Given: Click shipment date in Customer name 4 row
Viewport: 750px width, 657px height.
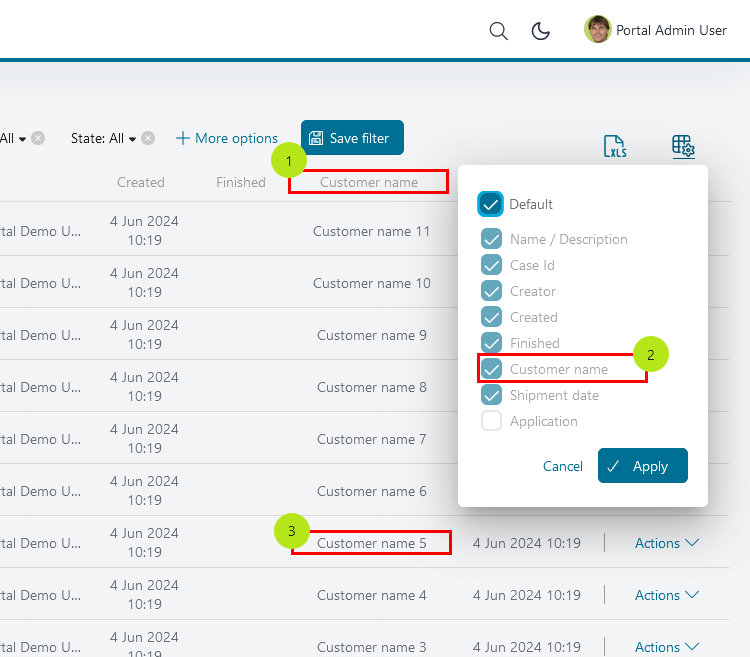Looking at the screenshot, I should coord(527,595).
